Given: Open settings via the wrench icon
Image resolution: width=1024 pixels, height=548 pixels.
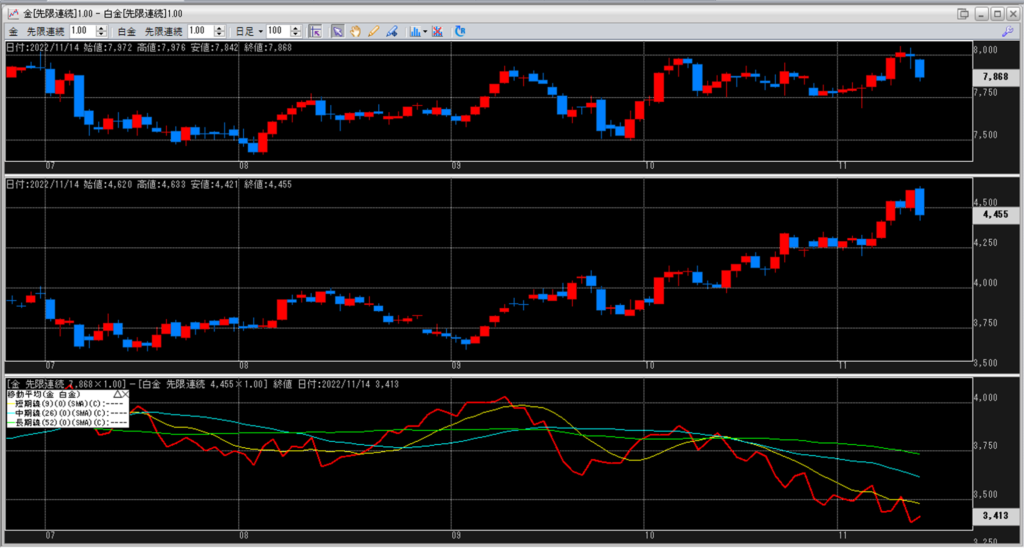Looking at the screenshot, I should click(x=1006, y=31).
